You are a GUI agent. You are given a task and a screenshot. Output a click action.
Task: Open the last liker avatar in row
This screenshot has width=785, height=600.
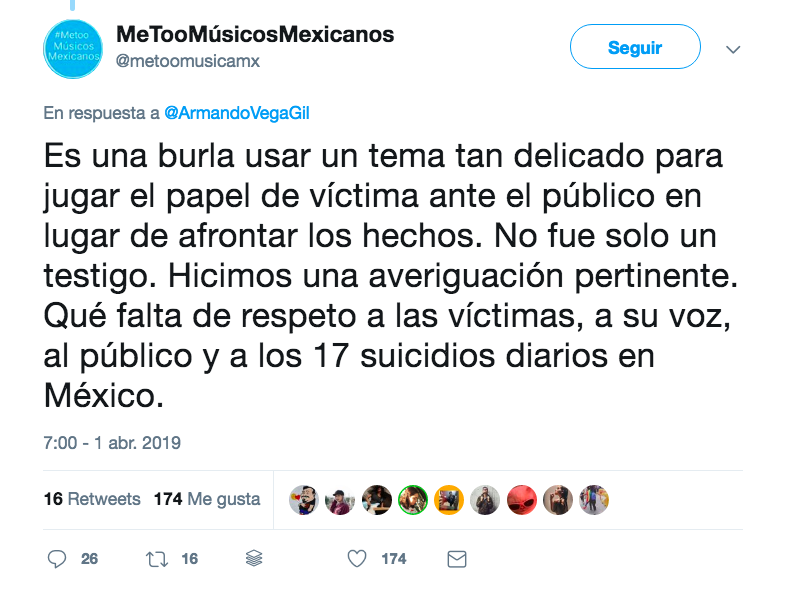594,500
